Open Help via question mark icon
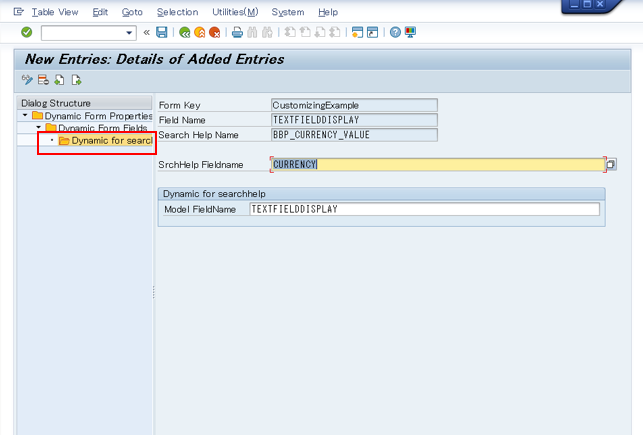Viewport: 643px width, 435px height. [x=395, y=32]
